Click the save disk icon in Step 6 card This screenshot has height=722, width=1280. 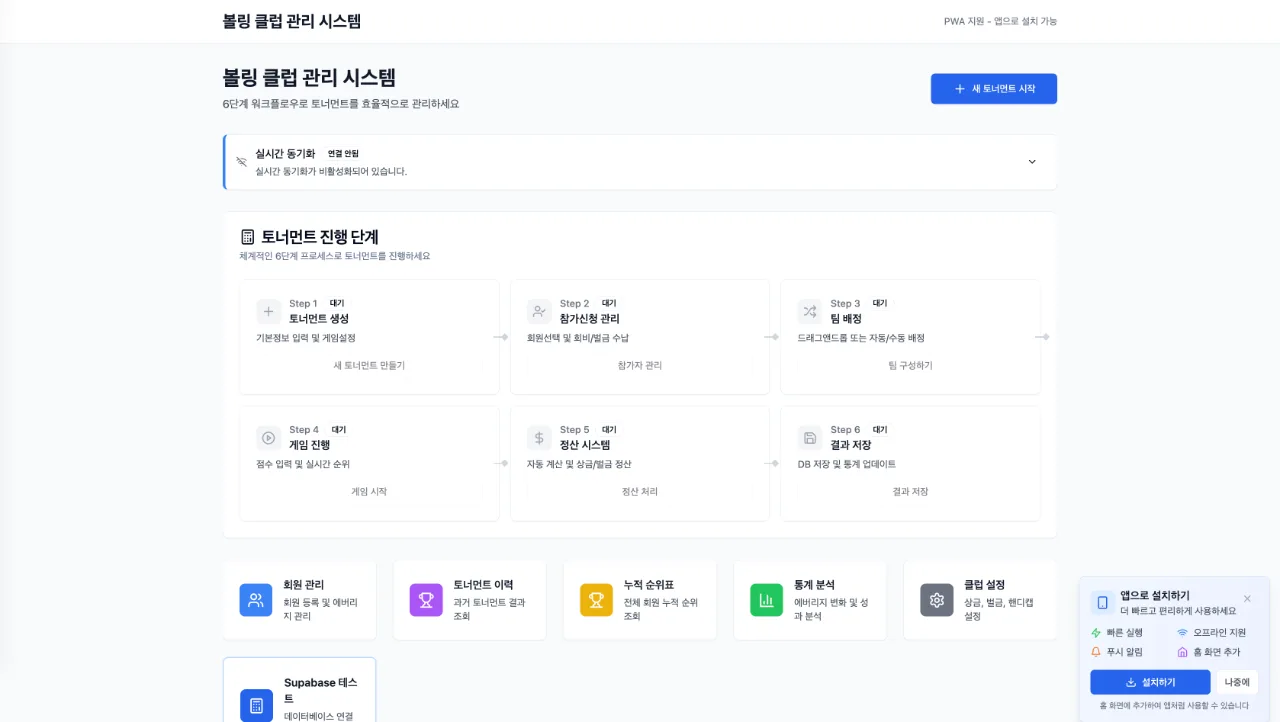pos(810,437)
